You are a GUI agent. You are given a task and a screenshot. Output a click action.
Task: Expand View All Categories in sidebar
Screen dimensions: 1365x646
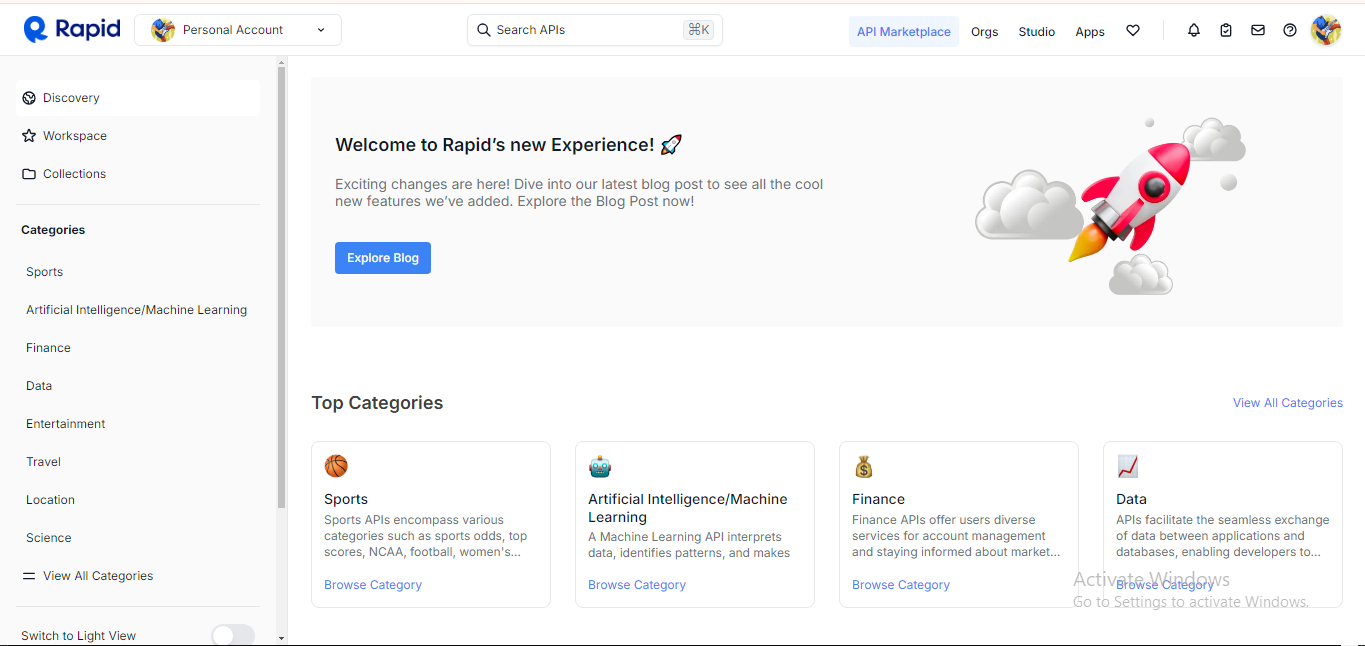pos(97,576)
